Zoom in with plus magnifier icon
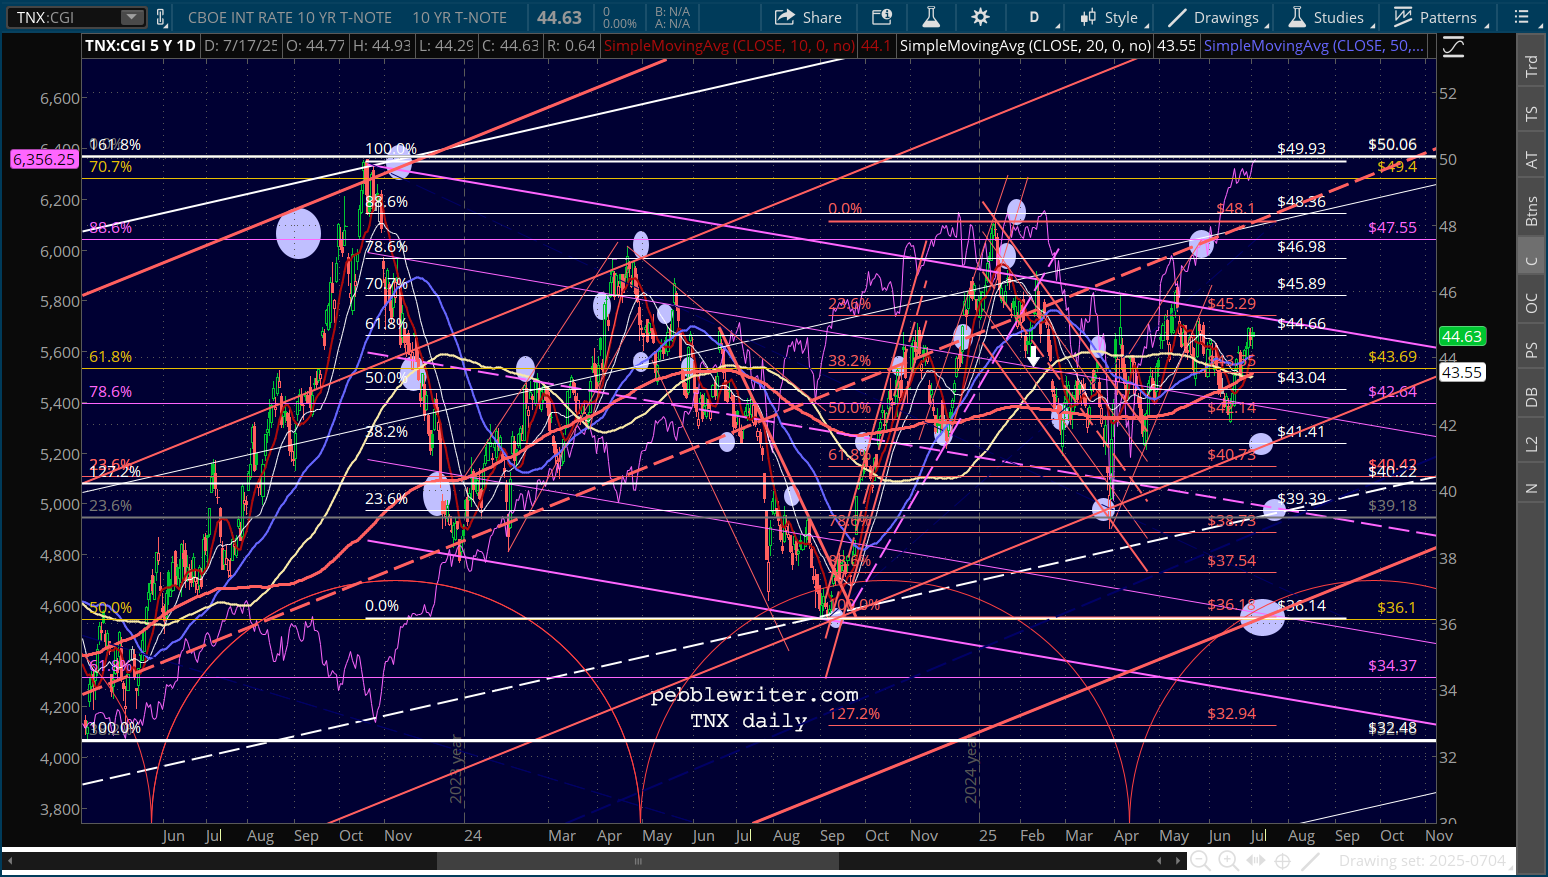1548x877 pixels. point(1228,861)
